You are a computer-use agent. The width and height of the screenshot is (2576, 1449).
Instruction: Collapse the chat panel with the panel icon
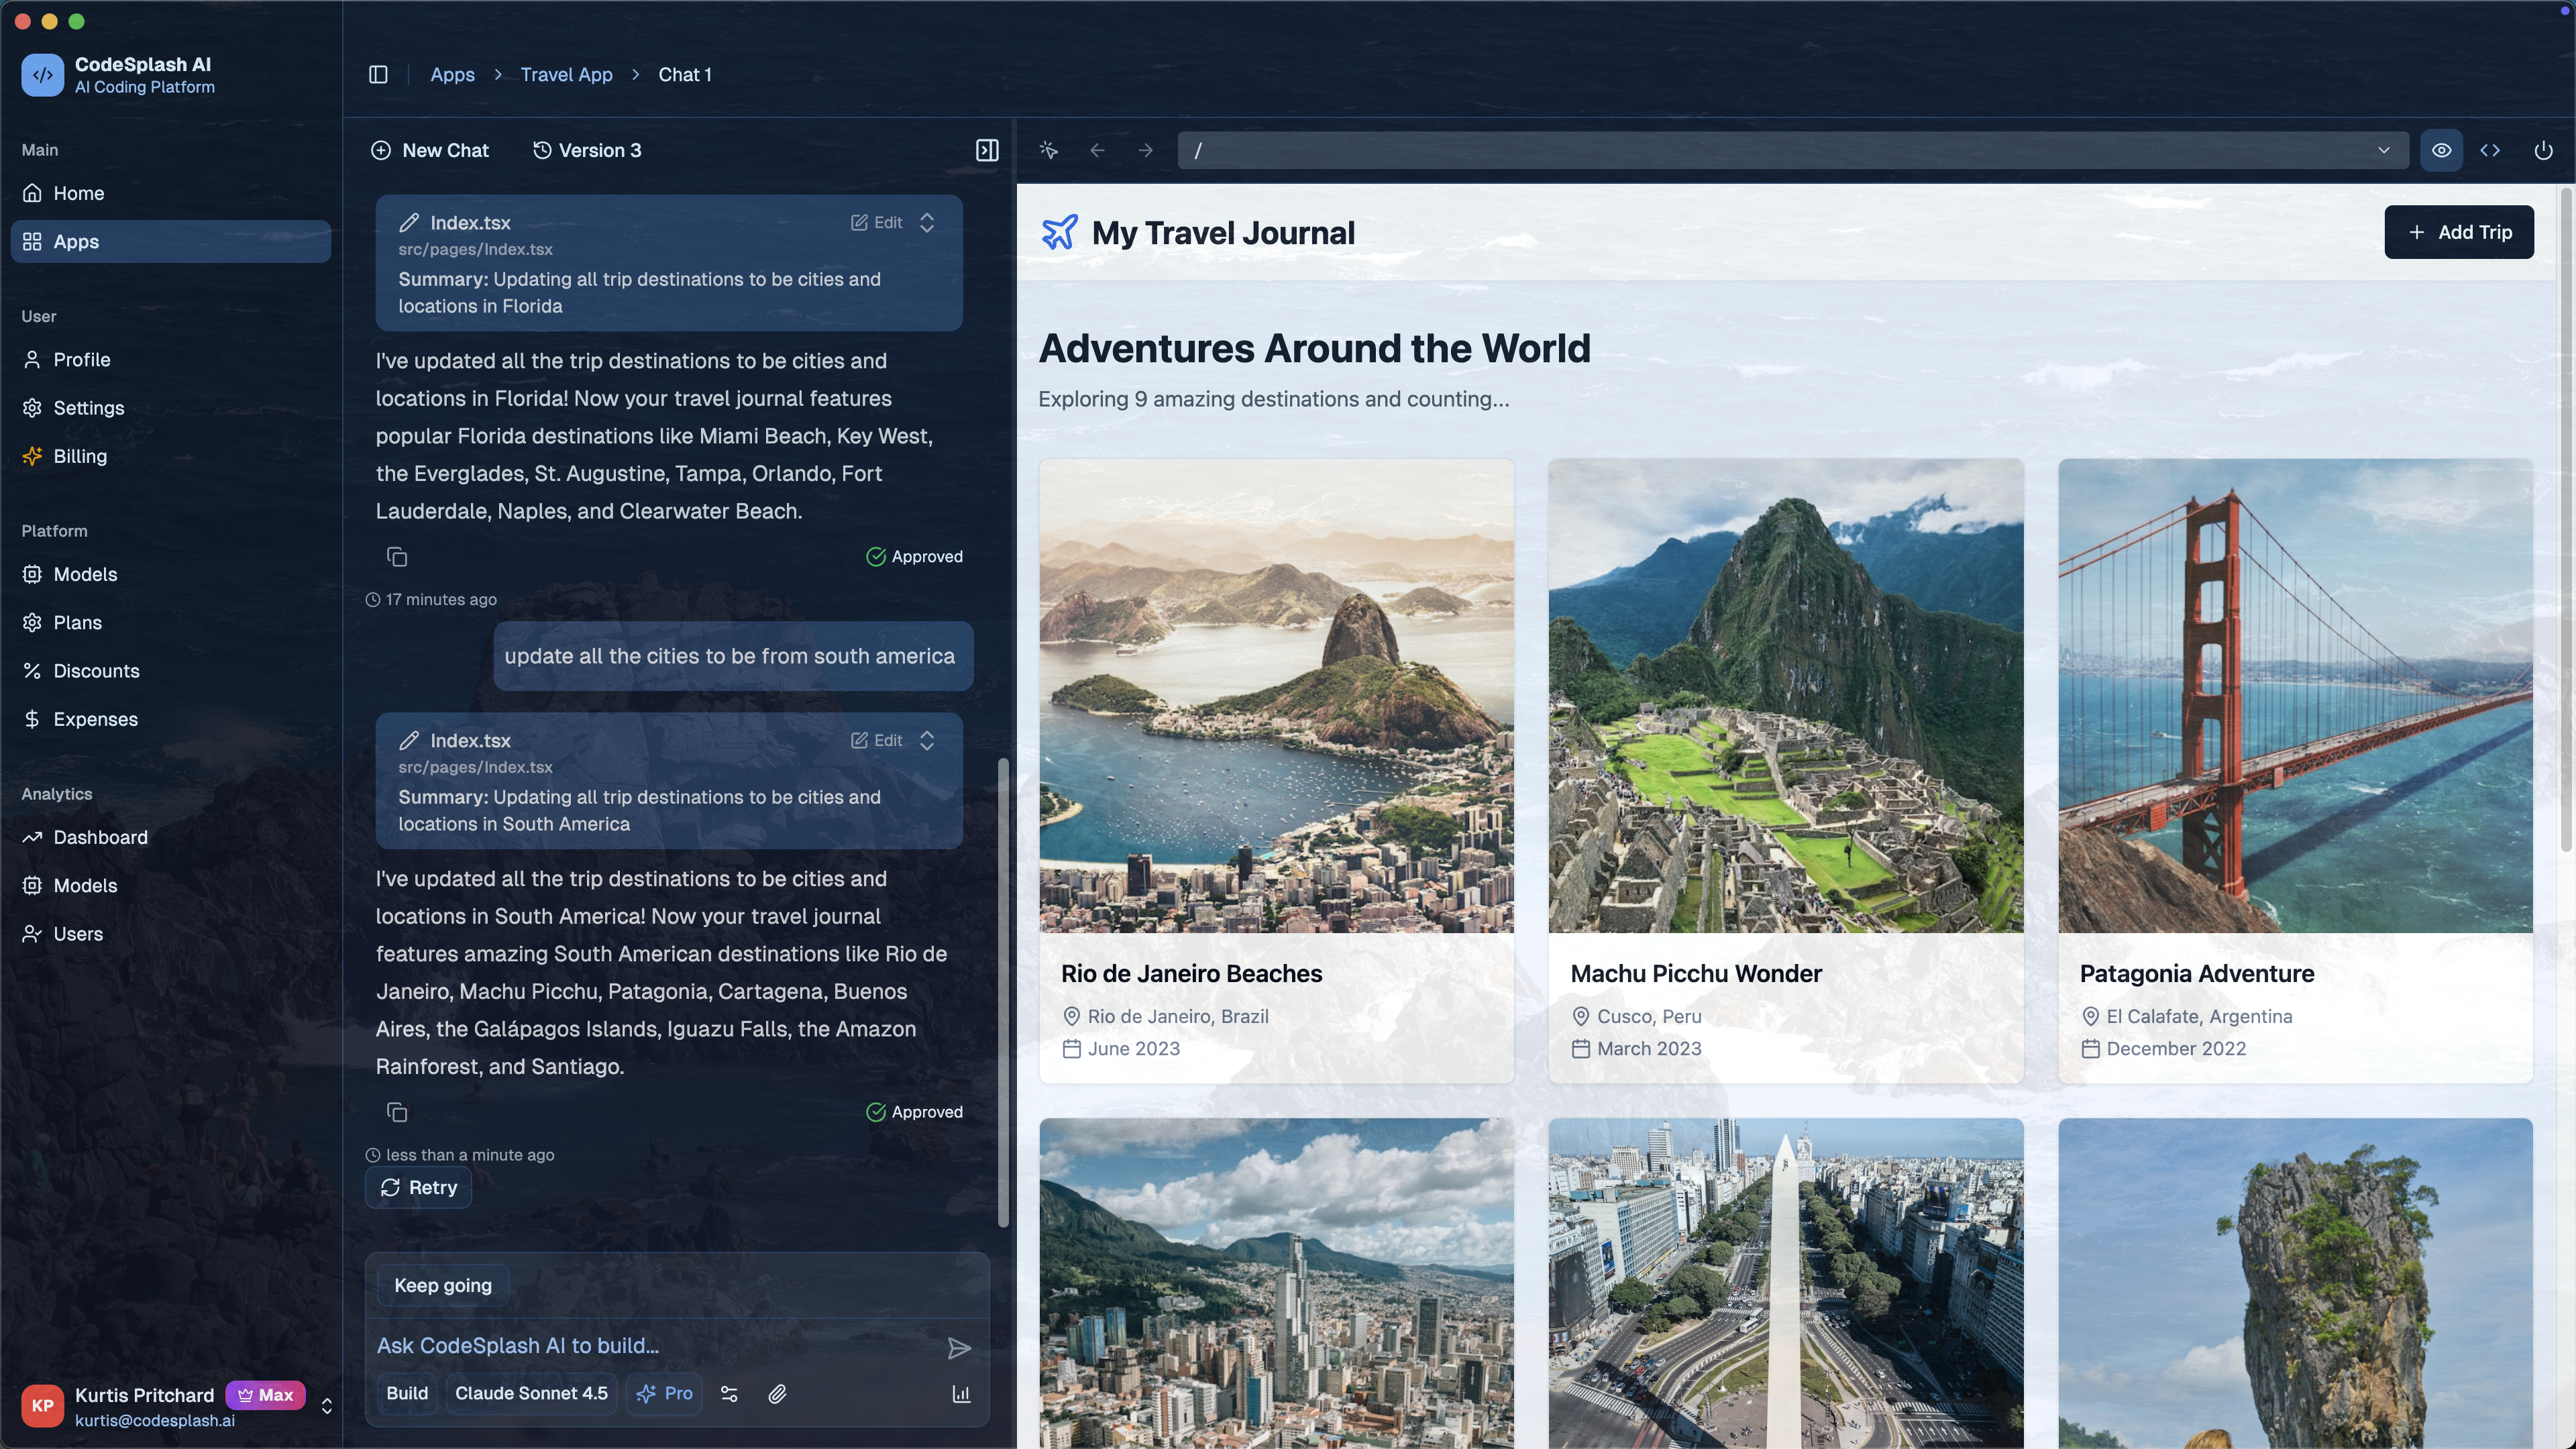click(987, 150)
